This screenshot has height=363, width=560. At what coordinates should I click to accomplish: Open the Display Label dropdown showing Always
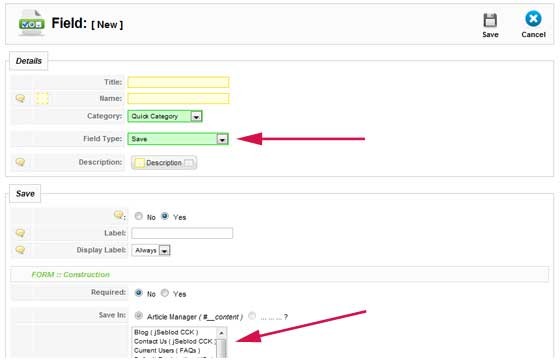point(151,250)
